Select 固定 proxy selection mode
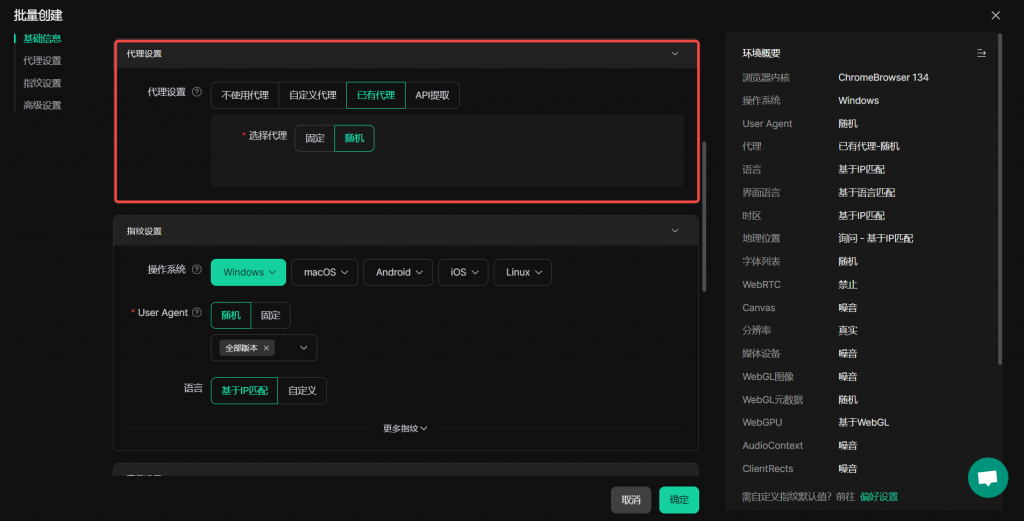1024x521 pixels. tap(315, 138)
